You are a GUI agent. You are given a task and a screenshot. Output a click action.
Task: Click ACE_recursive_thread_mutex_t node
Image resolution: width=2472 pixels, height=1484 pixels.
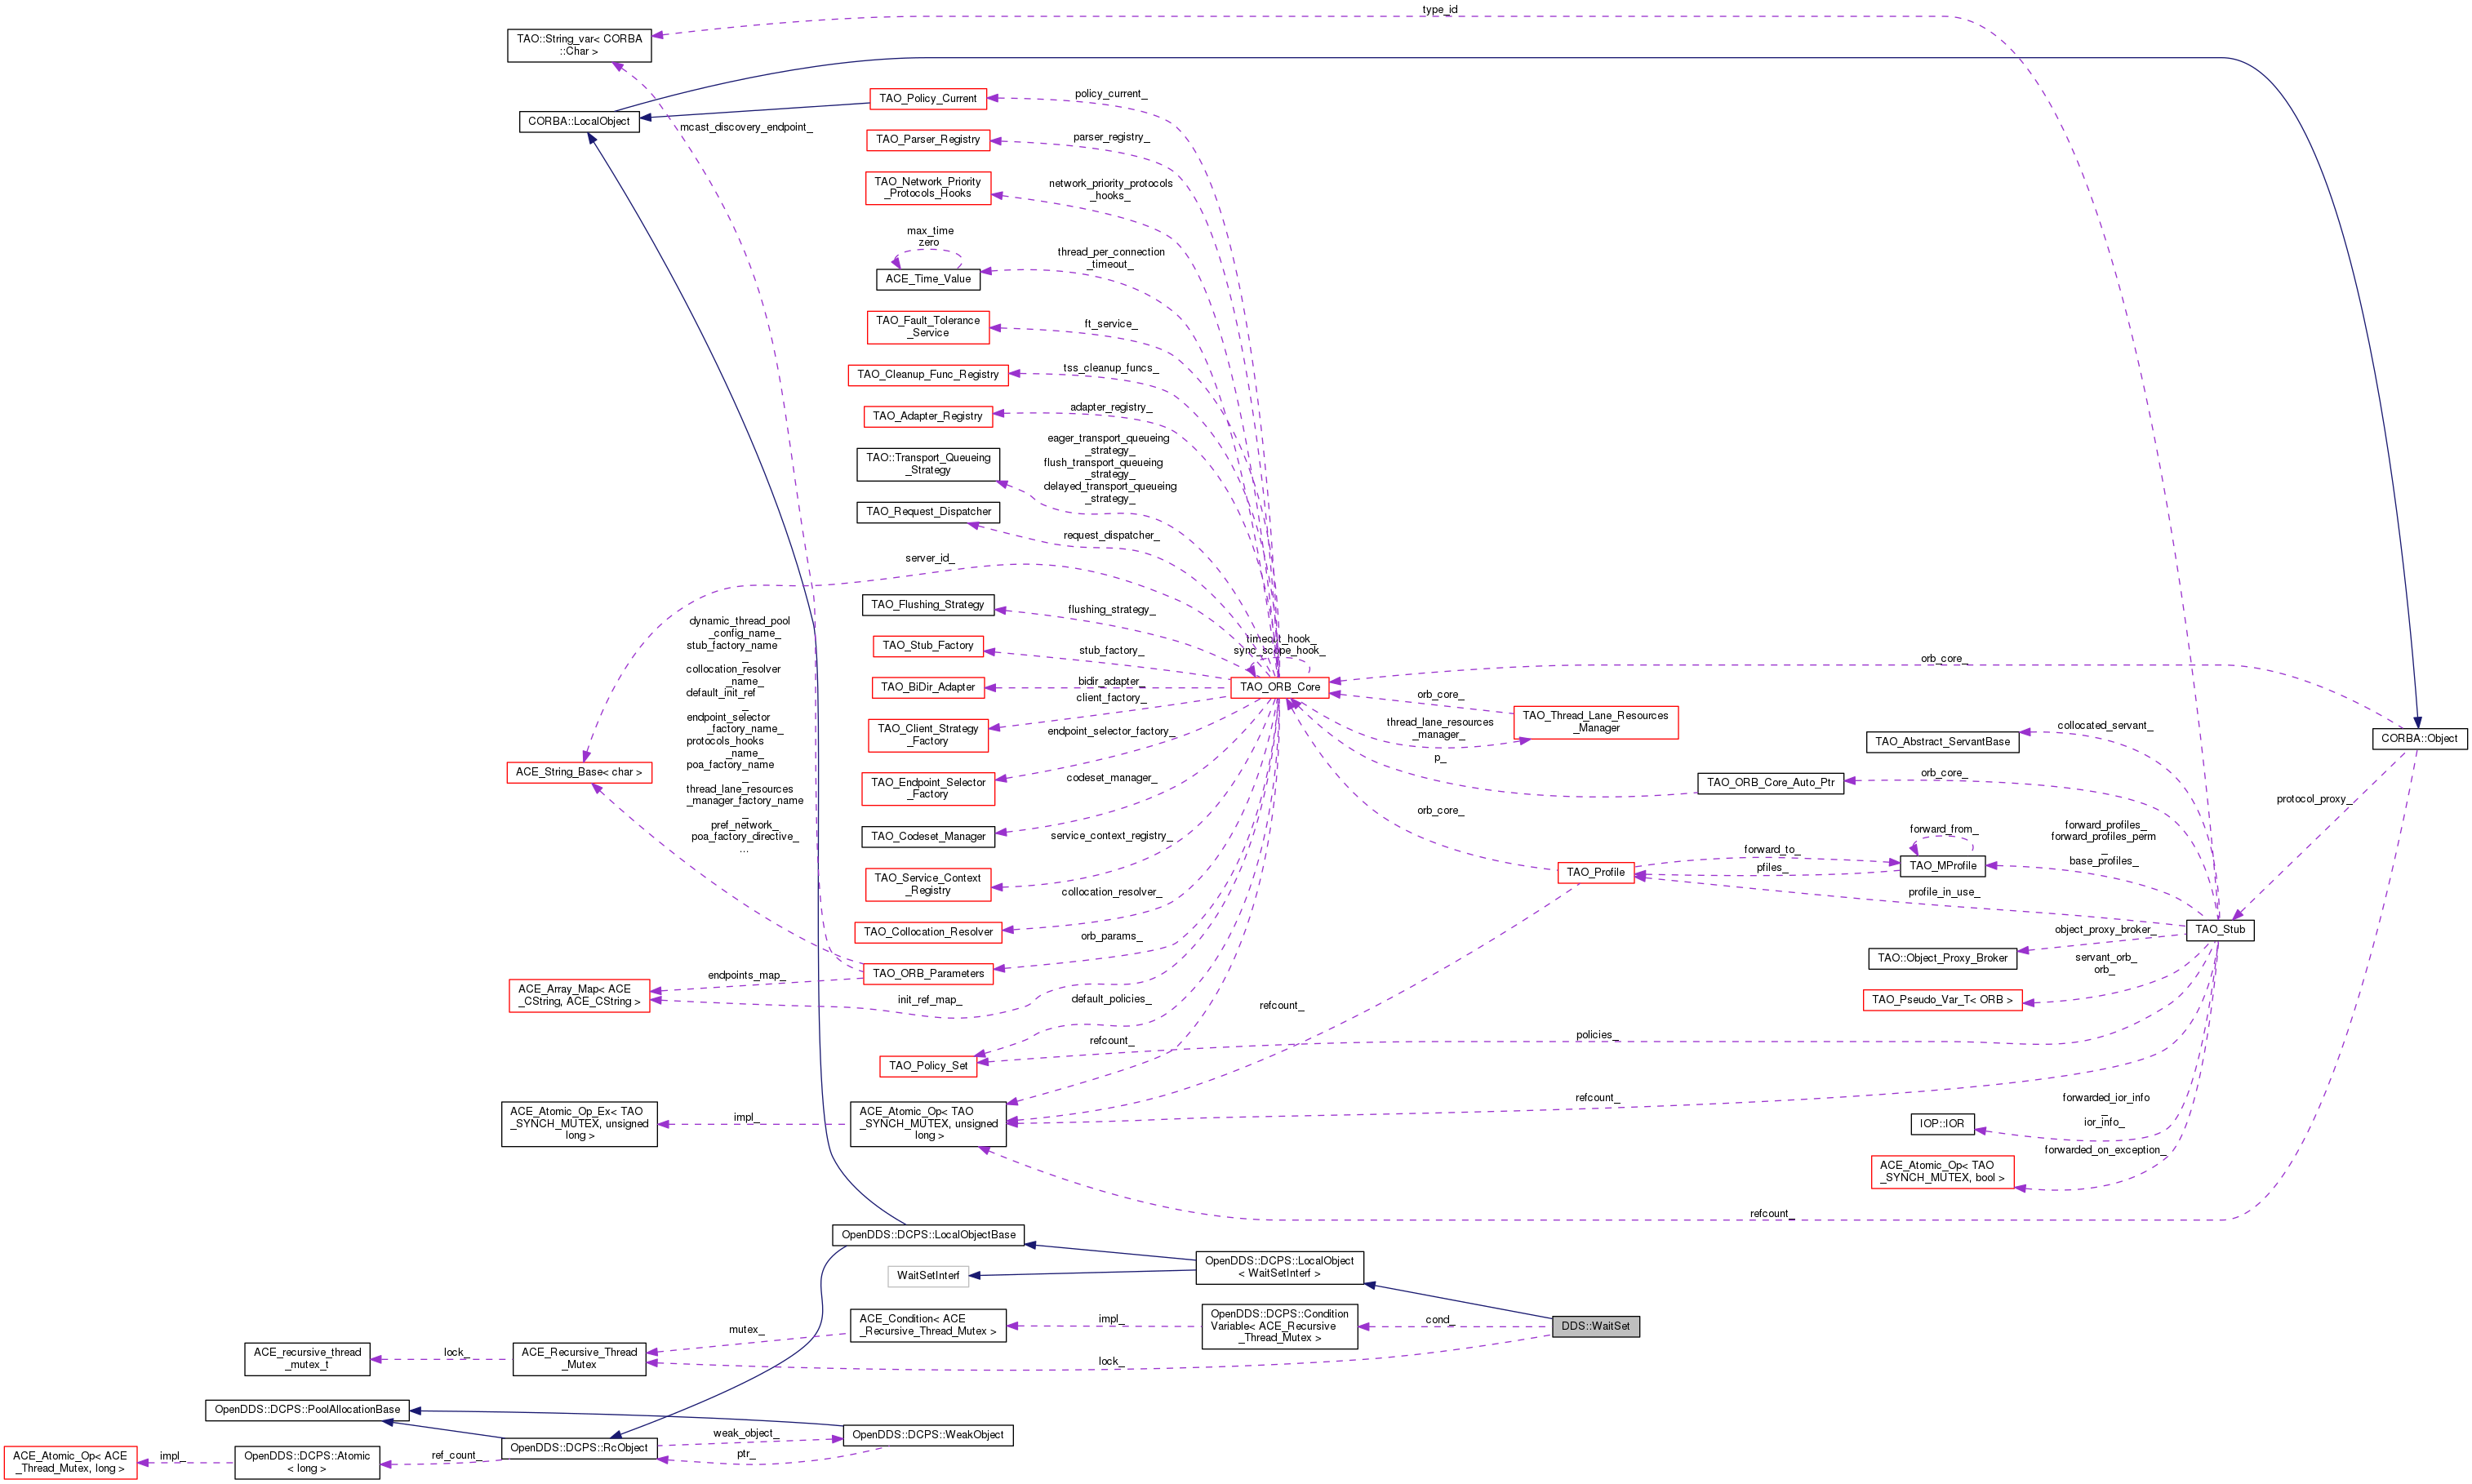click(x=307, y=1359)
